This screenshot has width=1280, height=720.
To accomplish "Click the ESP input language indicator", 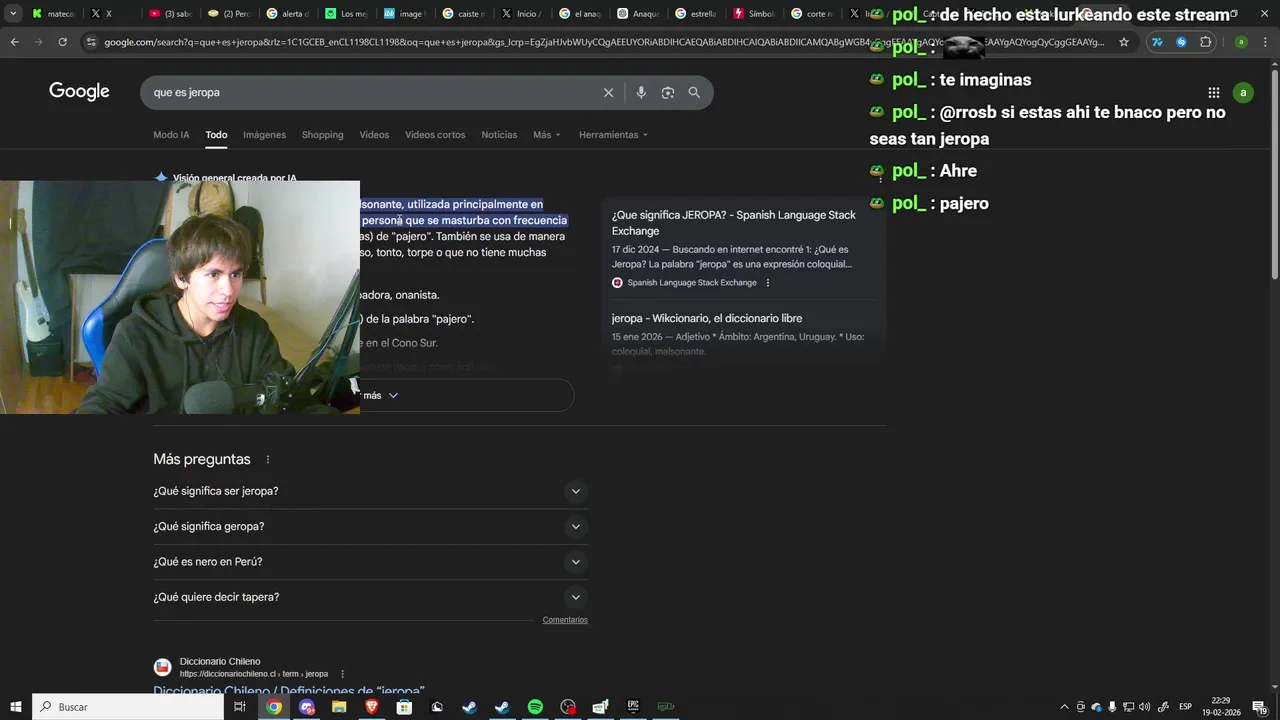I will (1186, 707).
